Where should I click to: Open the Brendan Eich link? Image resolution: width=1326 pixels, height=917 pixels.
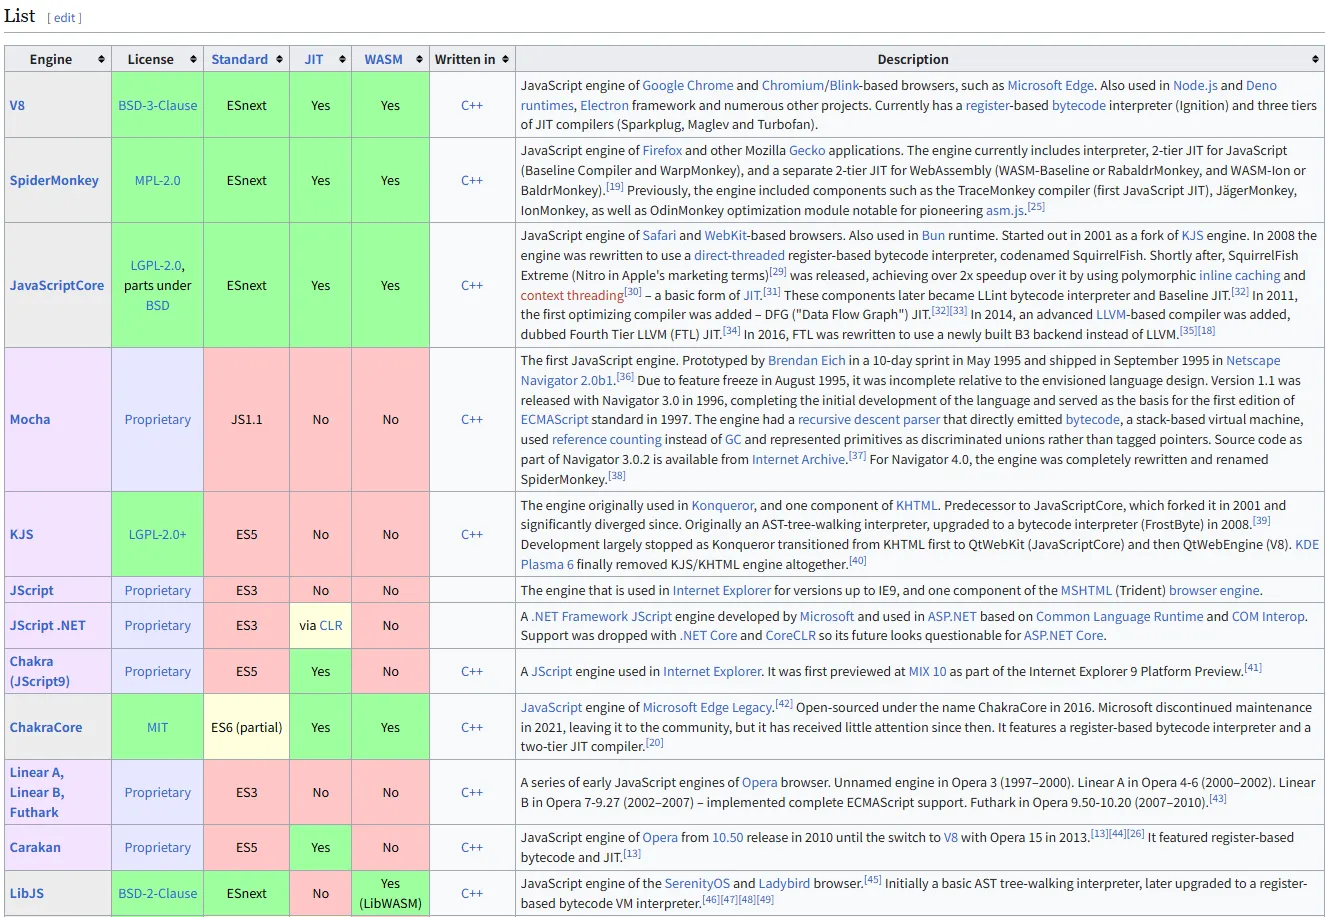point(806,361)
